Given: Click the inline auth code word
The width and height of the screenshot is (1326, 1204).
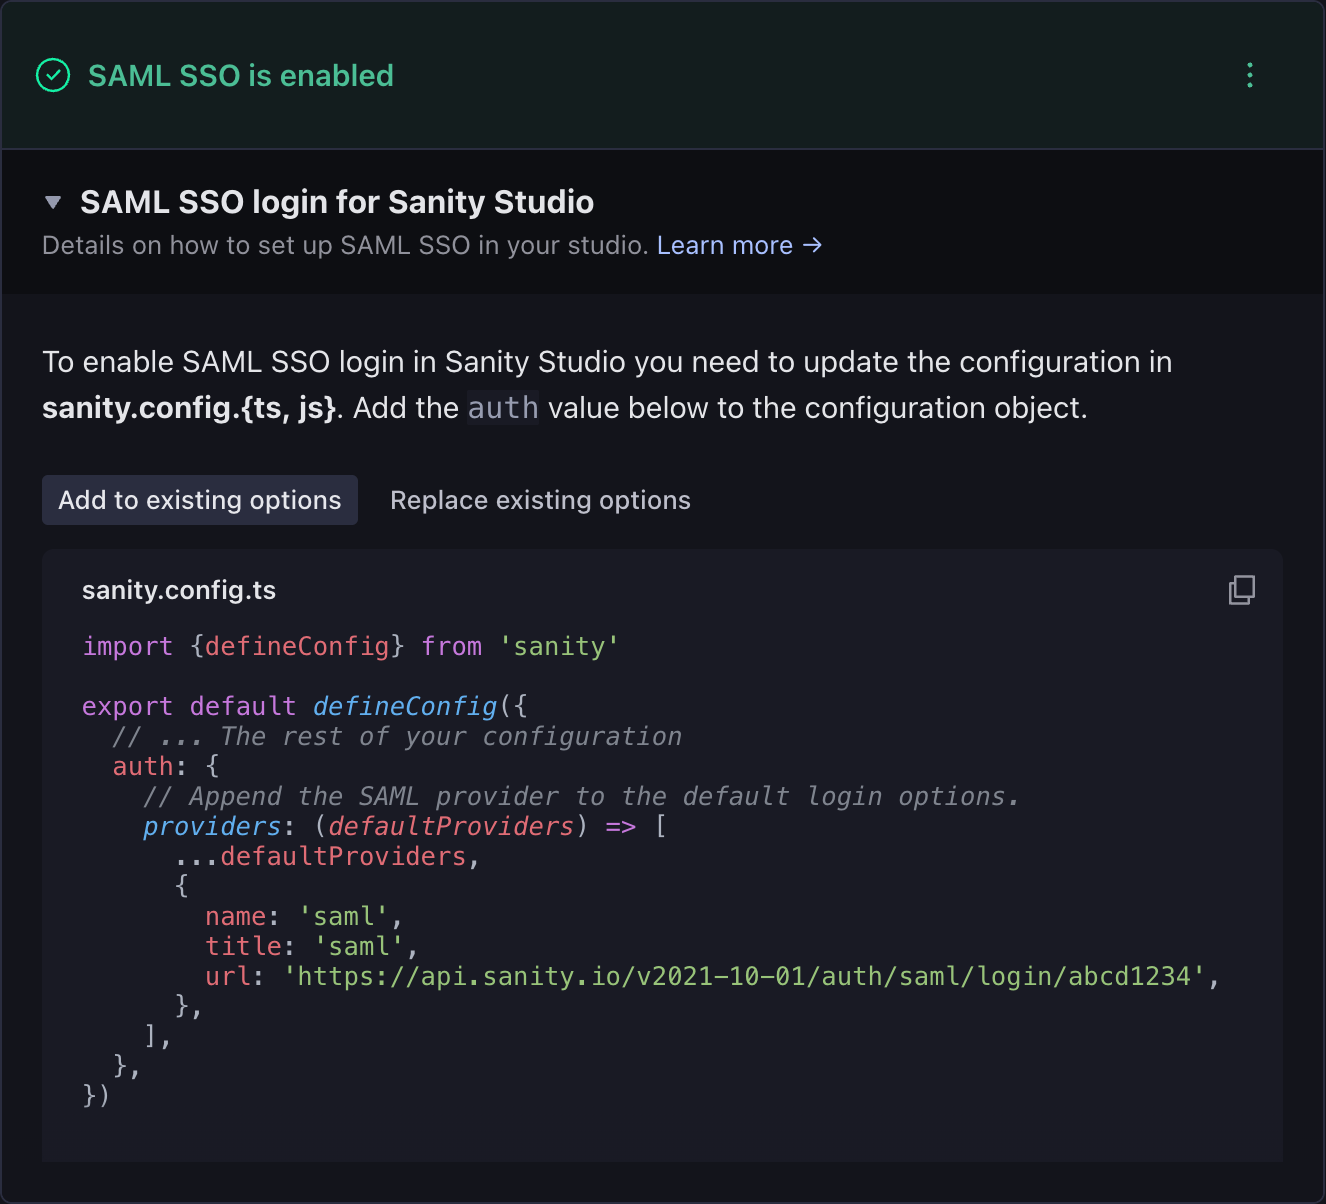Looking at the screenshot, I should click(x=503, y=408).
